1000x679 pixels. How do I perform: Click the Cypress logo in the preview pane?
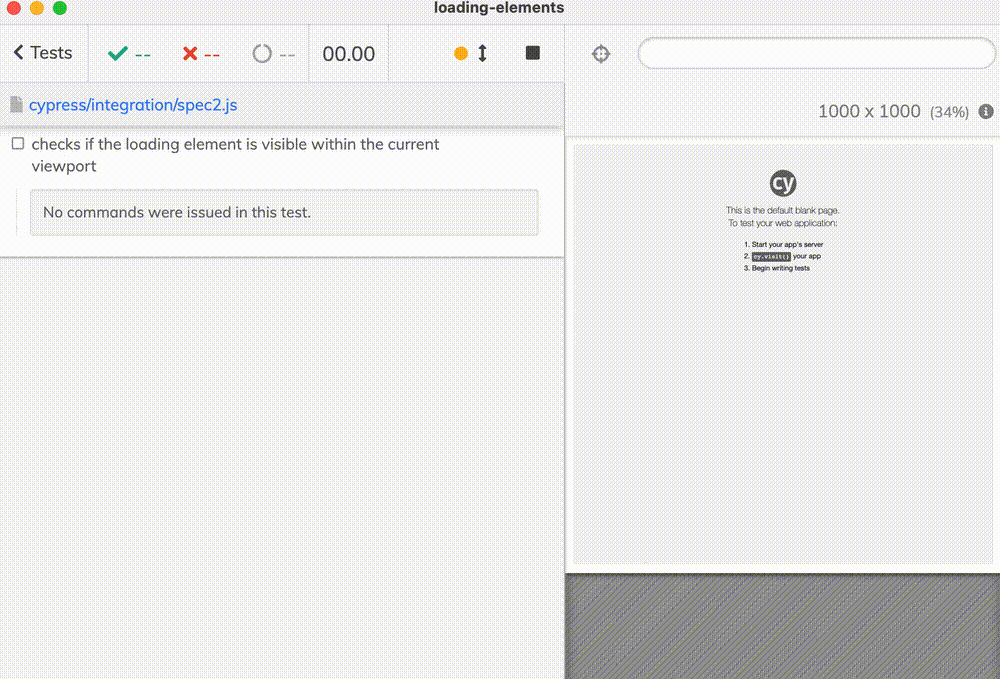click(x=783, y=184)
